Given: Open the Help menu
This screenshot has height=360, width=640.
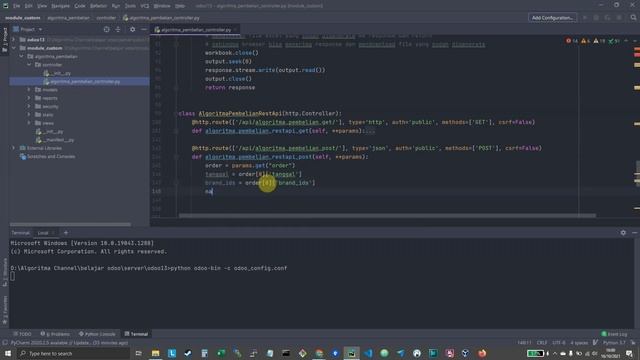Looking at the screenshot, I should coord(180,6).
